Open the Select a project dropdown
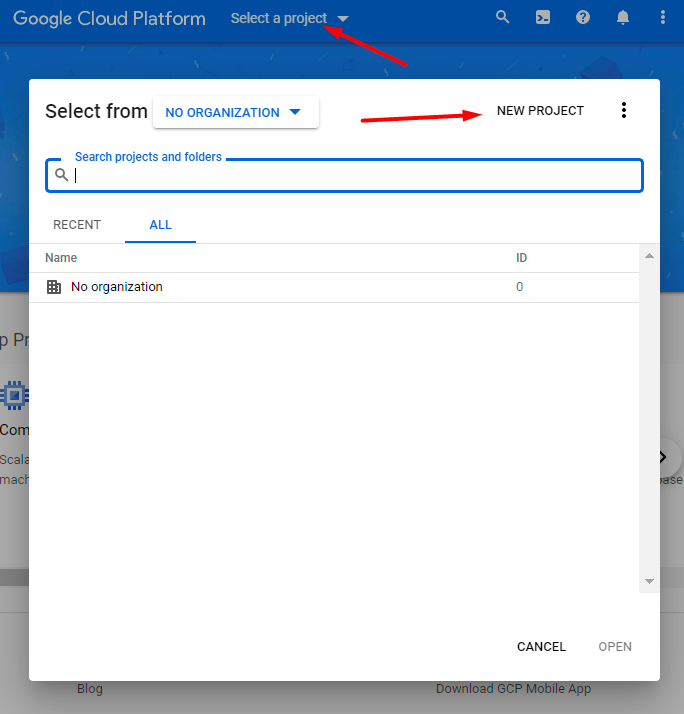This screenshot has width=684, height=714. [290, 18]
